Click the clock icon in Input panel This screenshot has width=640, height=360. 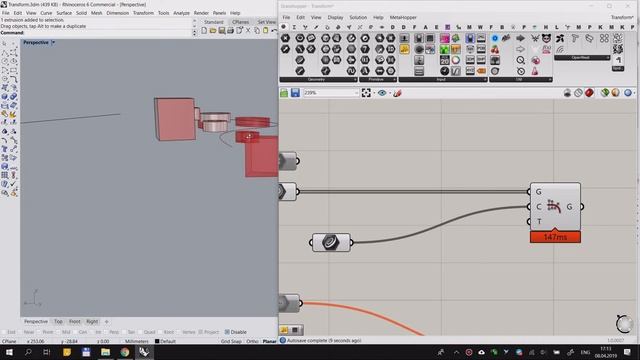click(444, 71)
